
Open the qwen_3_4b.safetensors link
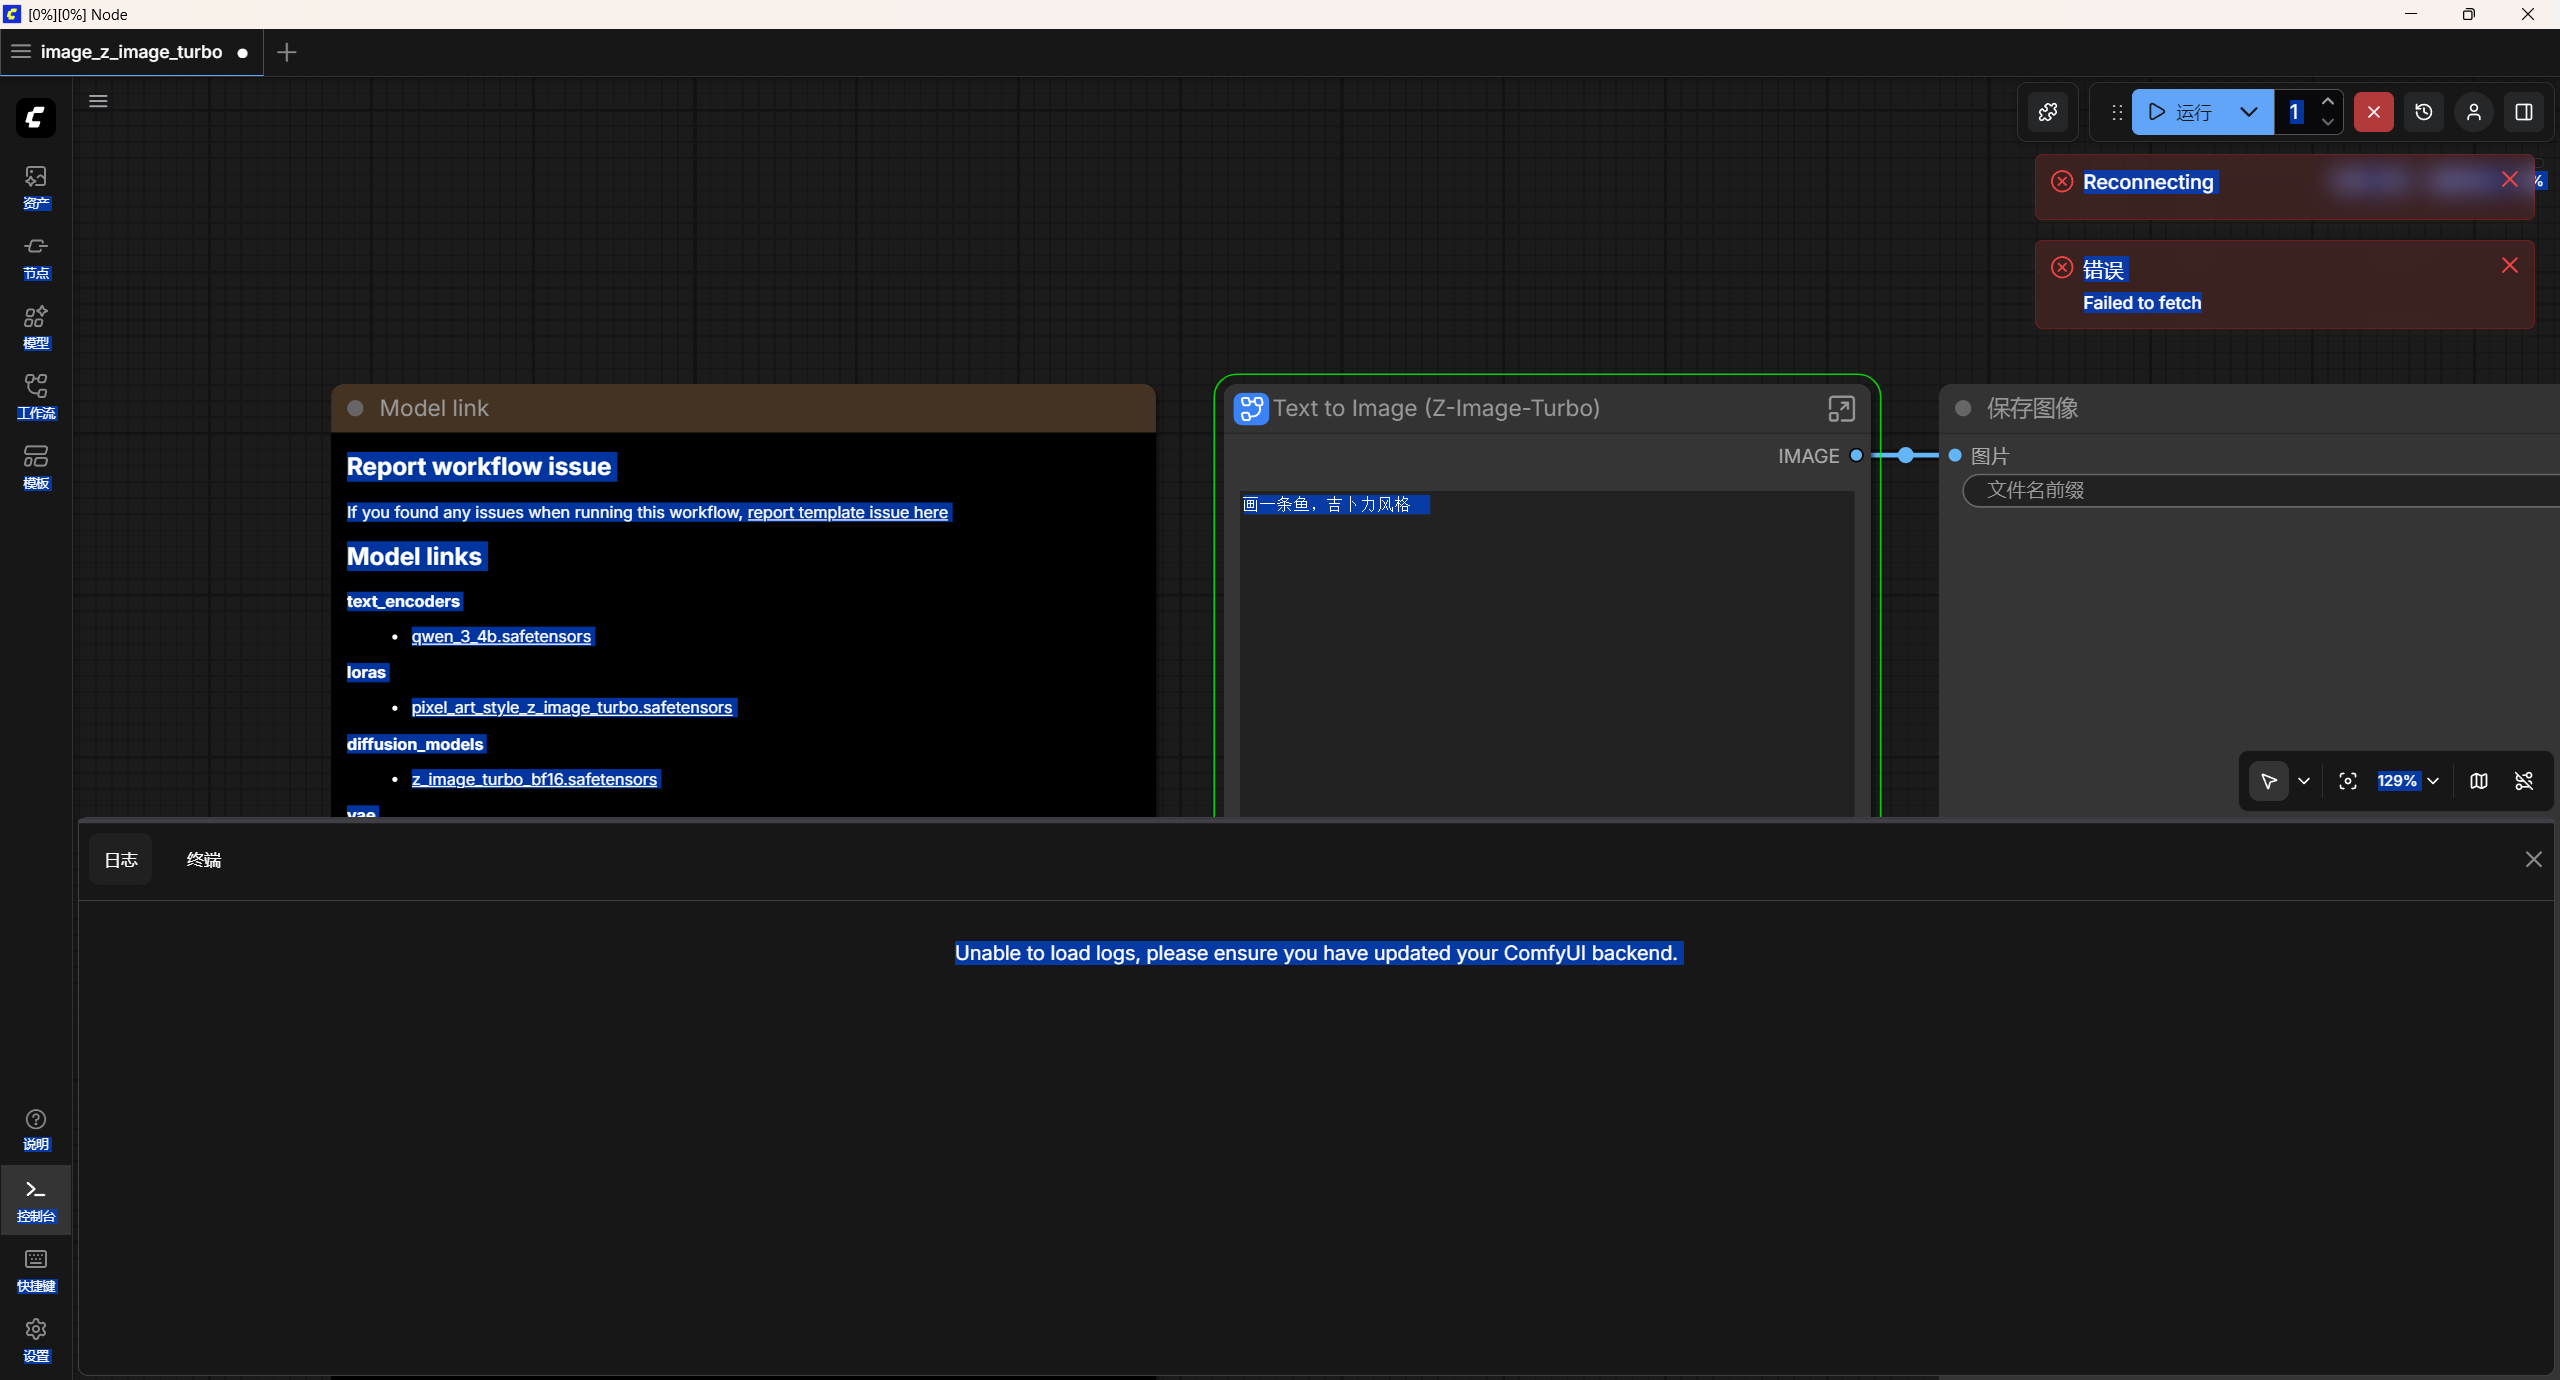tap(501, 636)
